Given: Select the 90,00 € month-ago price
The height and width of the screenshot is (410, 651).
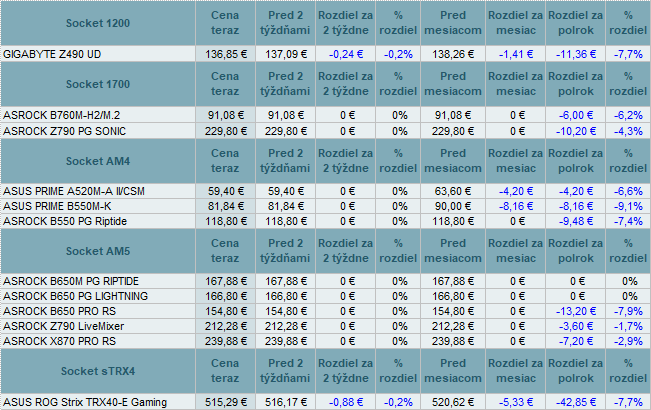Looking at the screenshot, I should click(453, 206).
